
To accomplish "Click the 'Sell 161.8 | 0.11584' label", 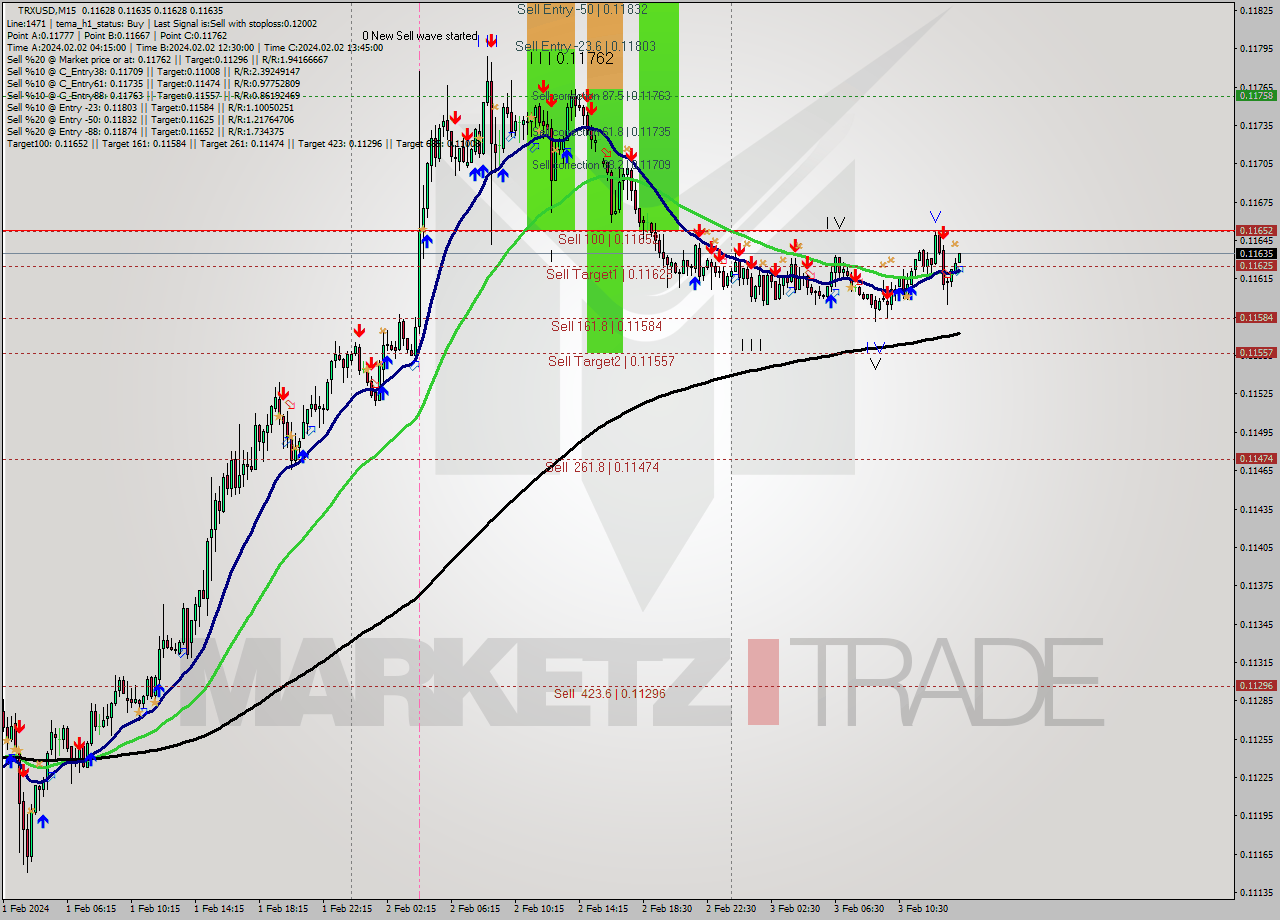I will coord(606,326).
